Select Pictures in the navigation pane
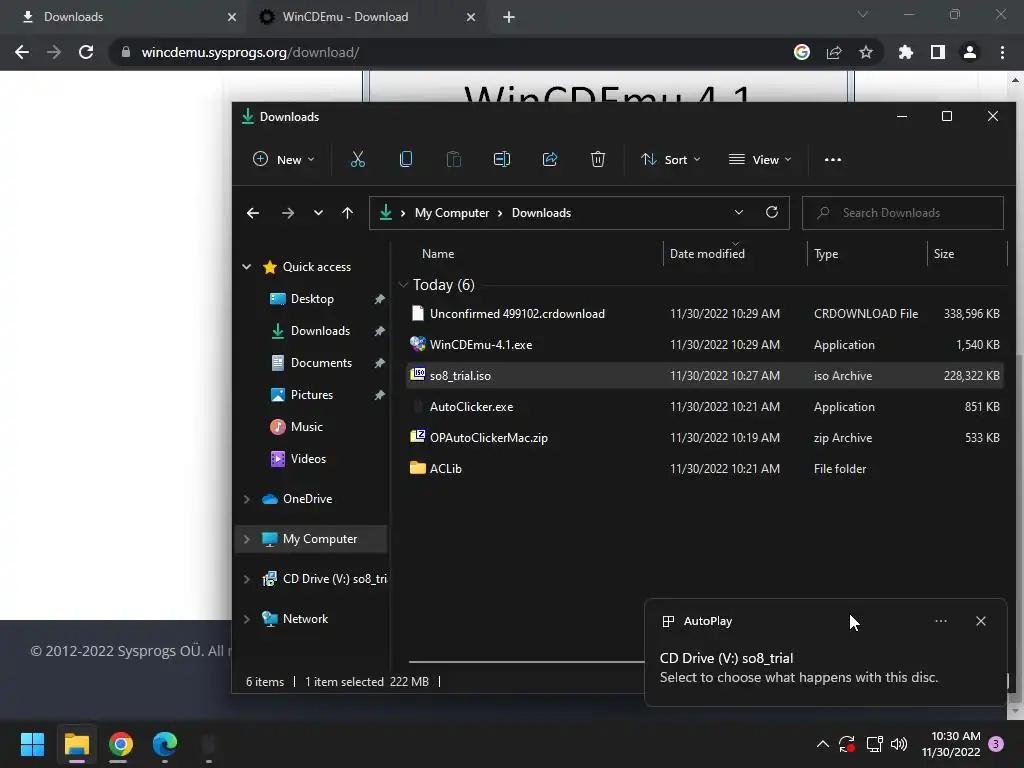Image resolution: width=1024 pixels, height=768 pixels. click(312, 394)
